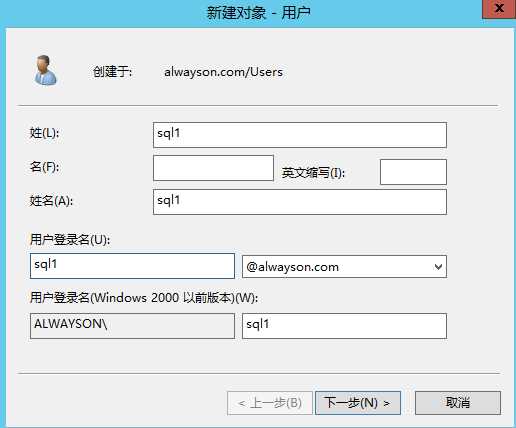Viewport: 516px width, 428px height.
Task: Click the pre-Windows 2000 logon name sql1 field
Action: (344, 326)
